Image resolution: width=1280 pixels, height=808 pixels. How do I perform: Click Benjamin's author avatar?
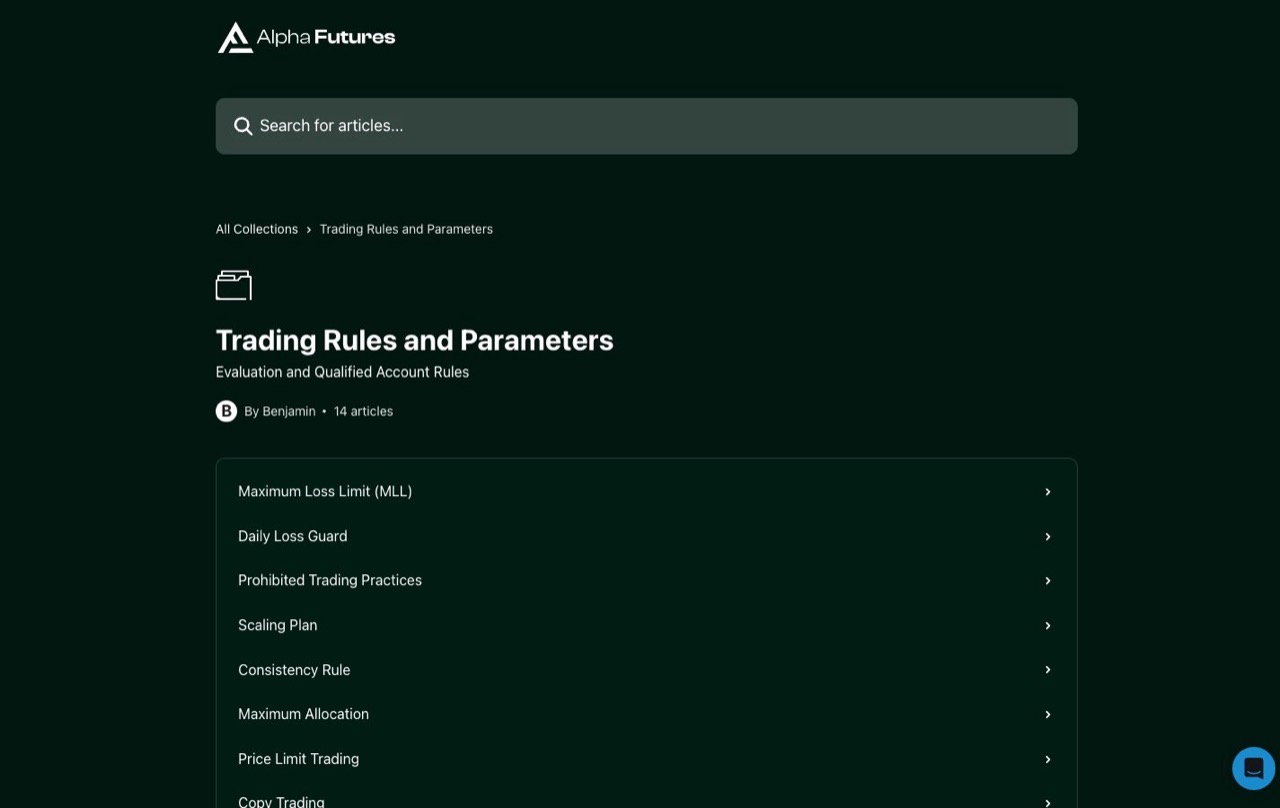coord(227,411)
